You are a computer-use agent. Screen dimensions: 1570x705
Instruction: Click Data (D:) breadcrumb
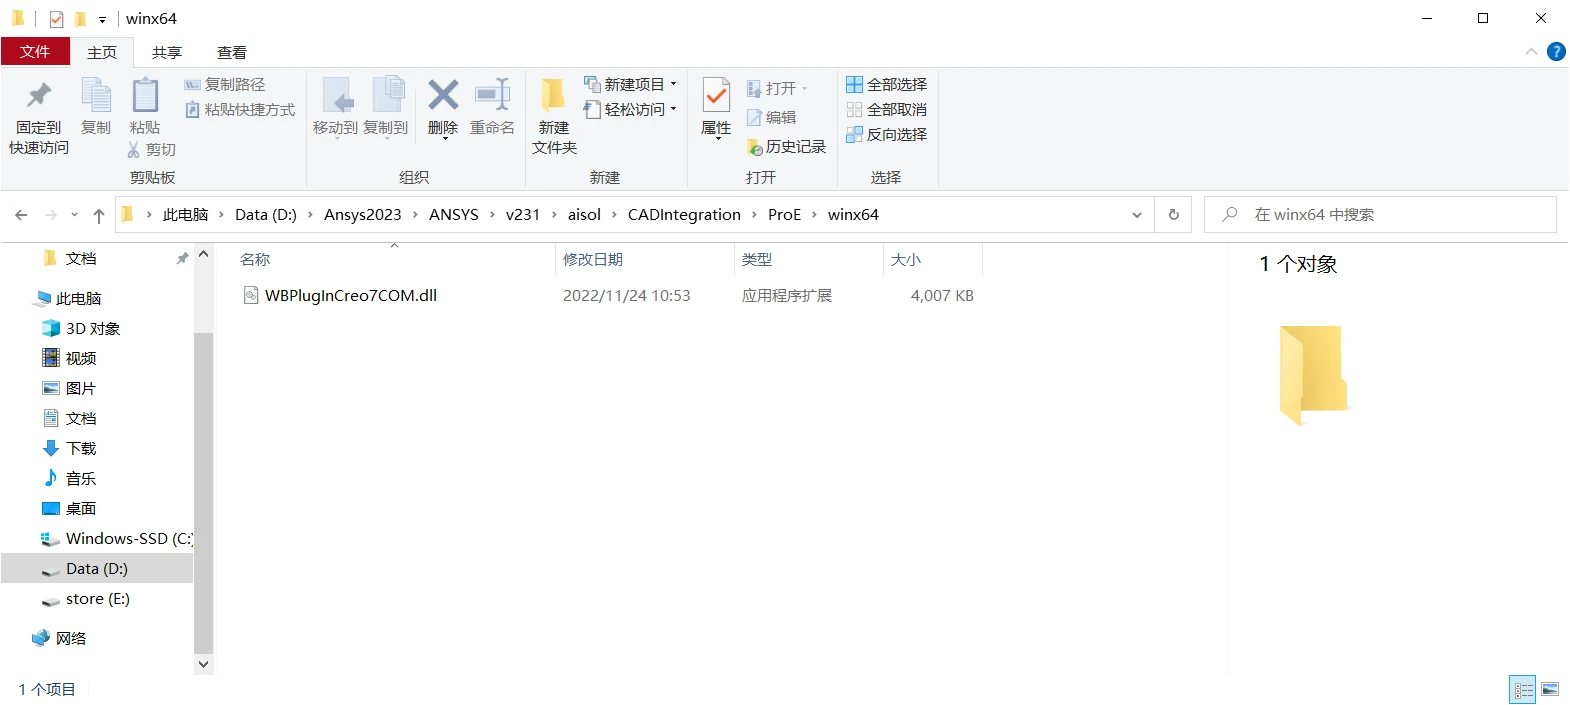[x=266, y=215]
